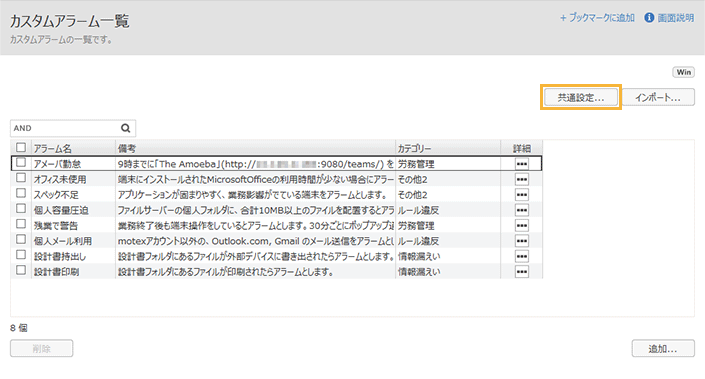Screen dimensions: 705x379
Task: Select the スペック不足 alarm name
Action: point(56,195)
